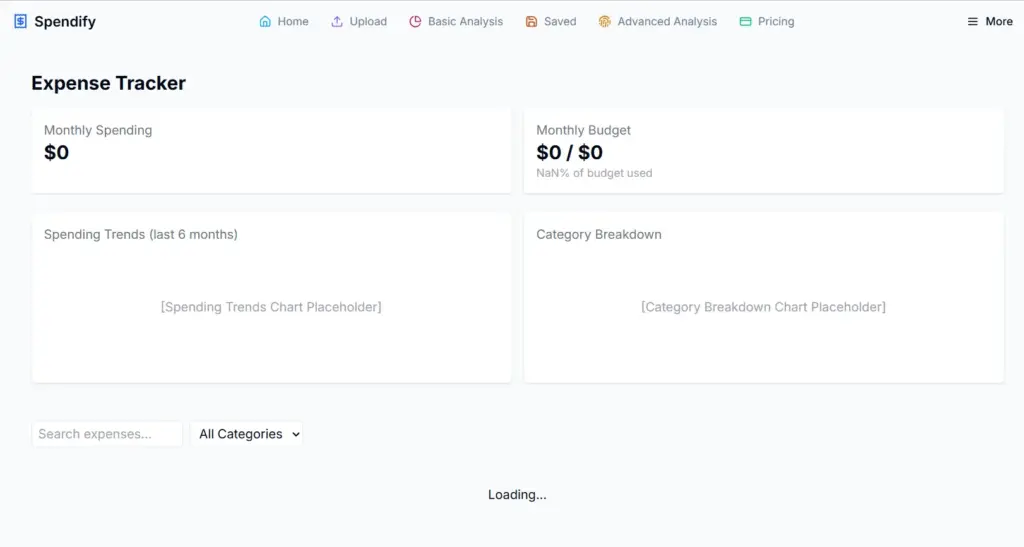Image resolution: width=1024 pixels, height=547 pixels.
Task: Click the Category Breakdown title
Action: [599, 234]
